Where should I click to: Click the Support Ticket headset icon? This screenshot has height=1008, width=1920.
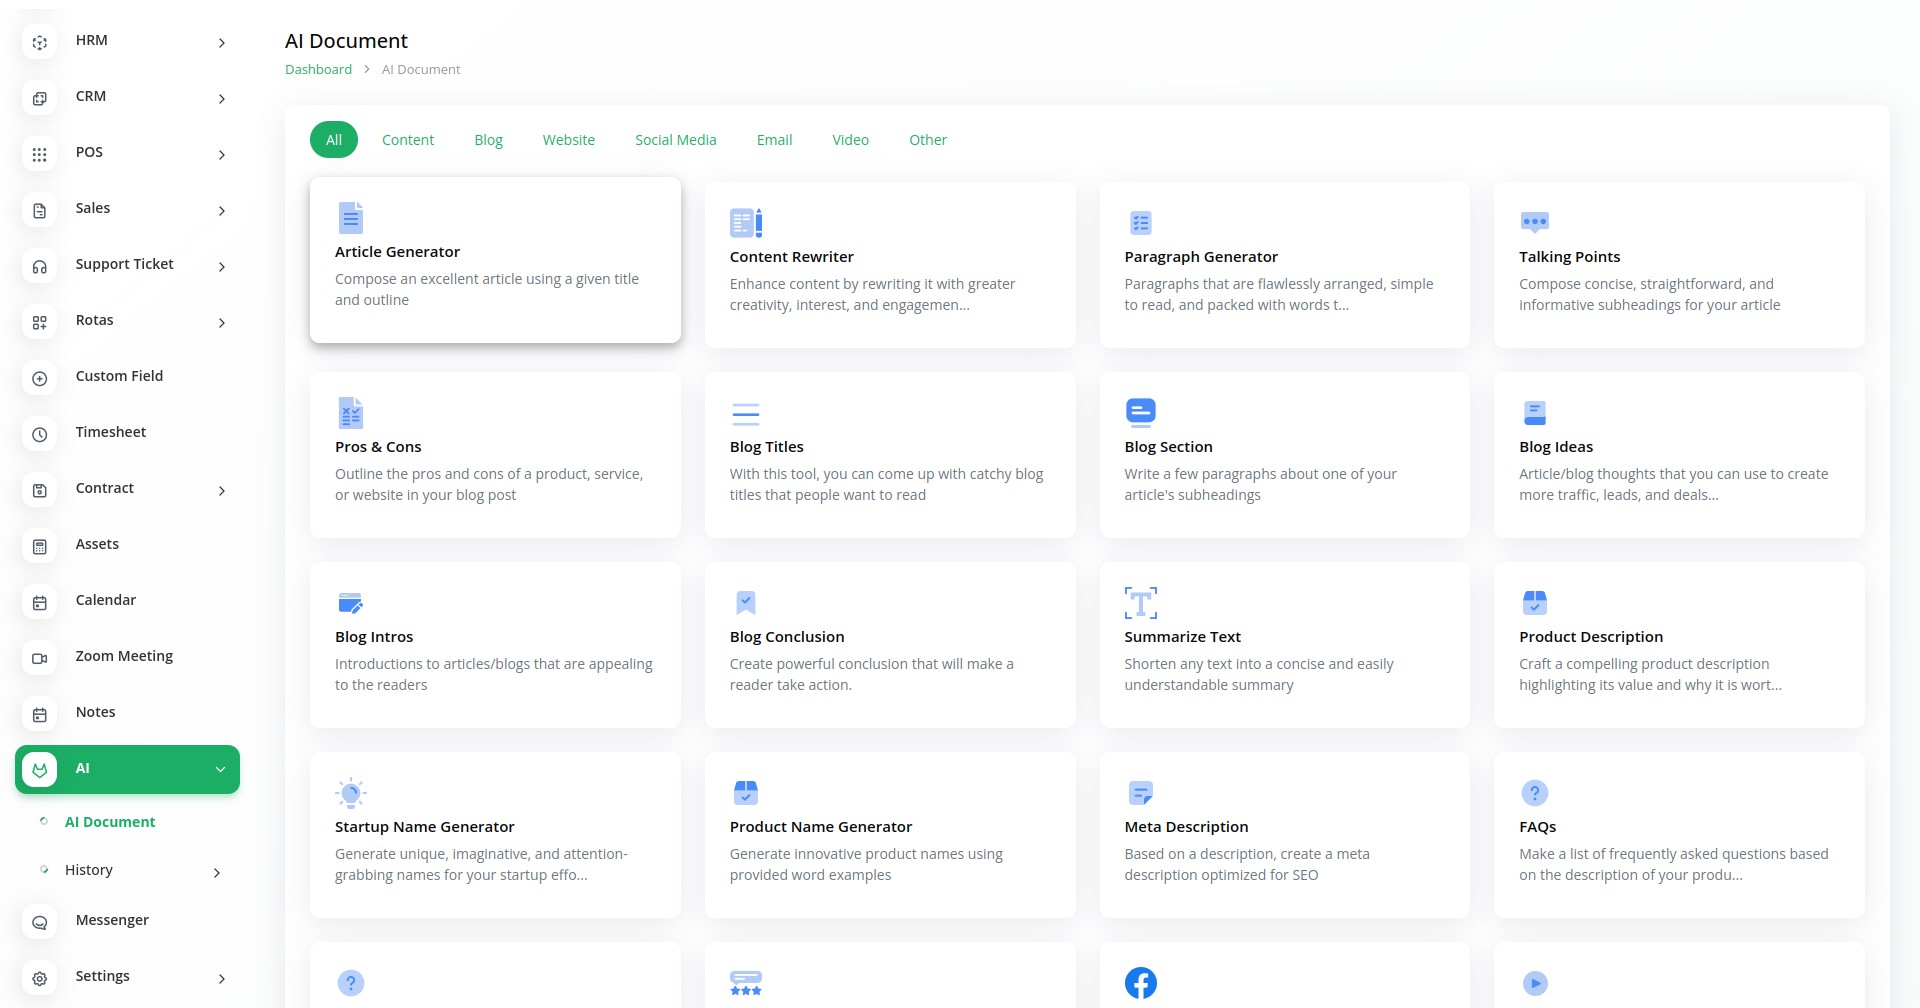[x=40, y=266]
